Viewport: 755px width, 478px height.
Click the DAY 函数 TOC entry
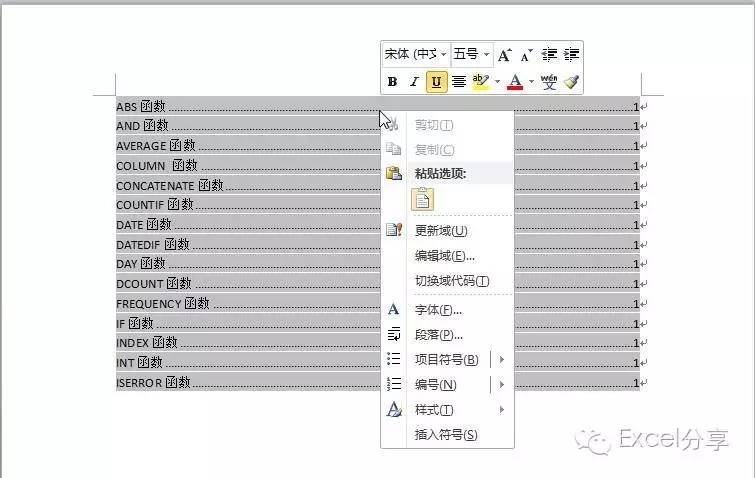(x=141, y=264)
